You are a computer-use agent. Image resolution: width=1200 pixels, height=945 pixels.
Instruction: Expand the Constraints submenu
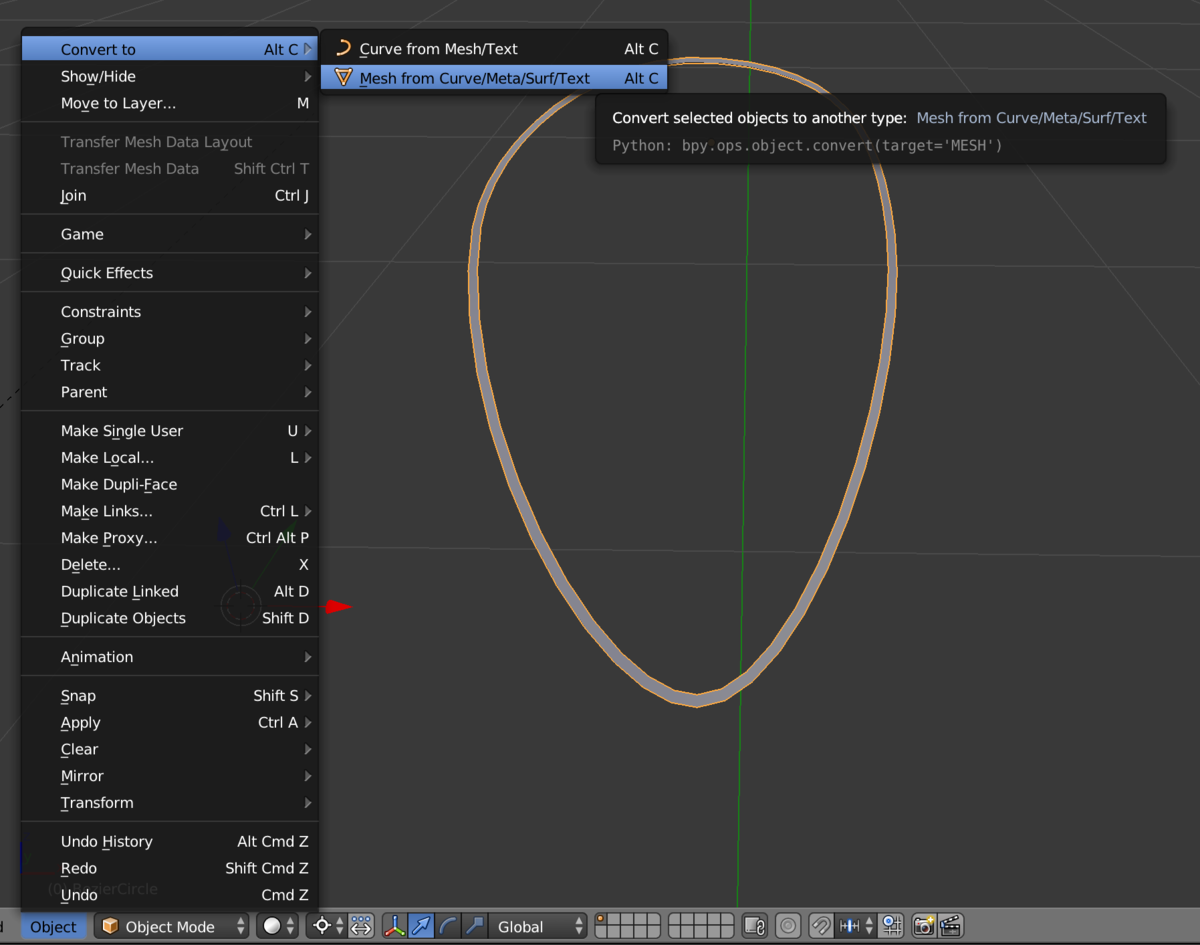(x=170, y=312)
